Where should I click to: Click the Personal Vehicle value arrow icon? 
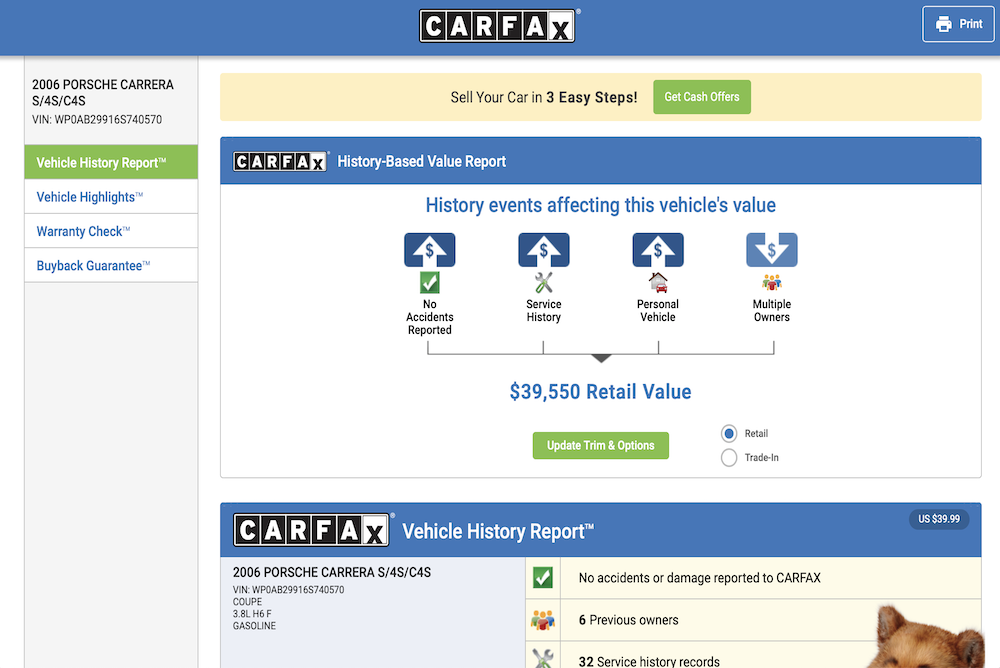658,250
